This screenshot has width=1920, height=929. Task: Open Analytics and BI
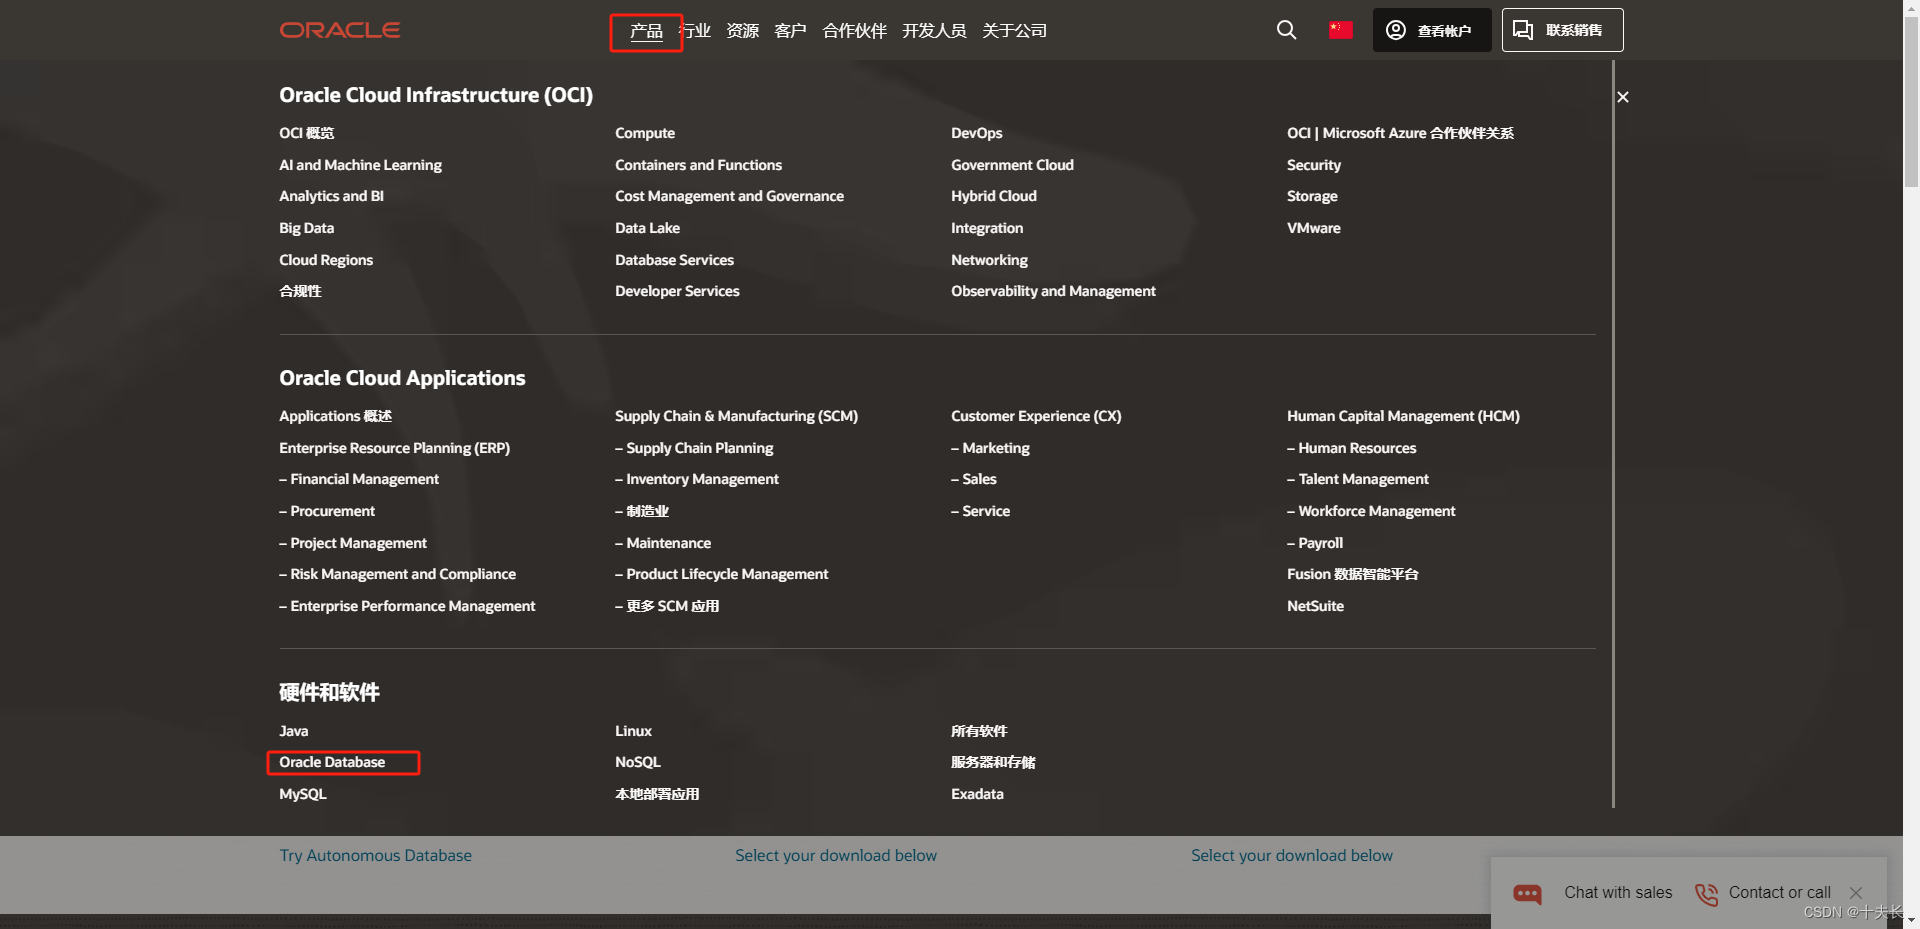331,196
